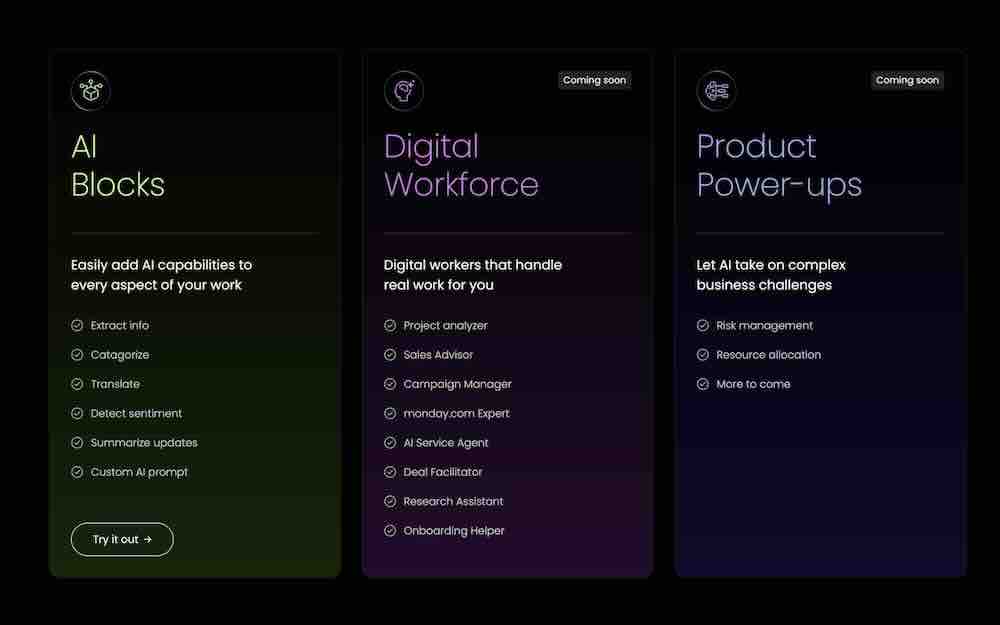Image resolution: width=1000 pixels, height=625 pixels.
Task: Select the AI Service Agent text
Action: pyautogui.click(x=446, y=443)
